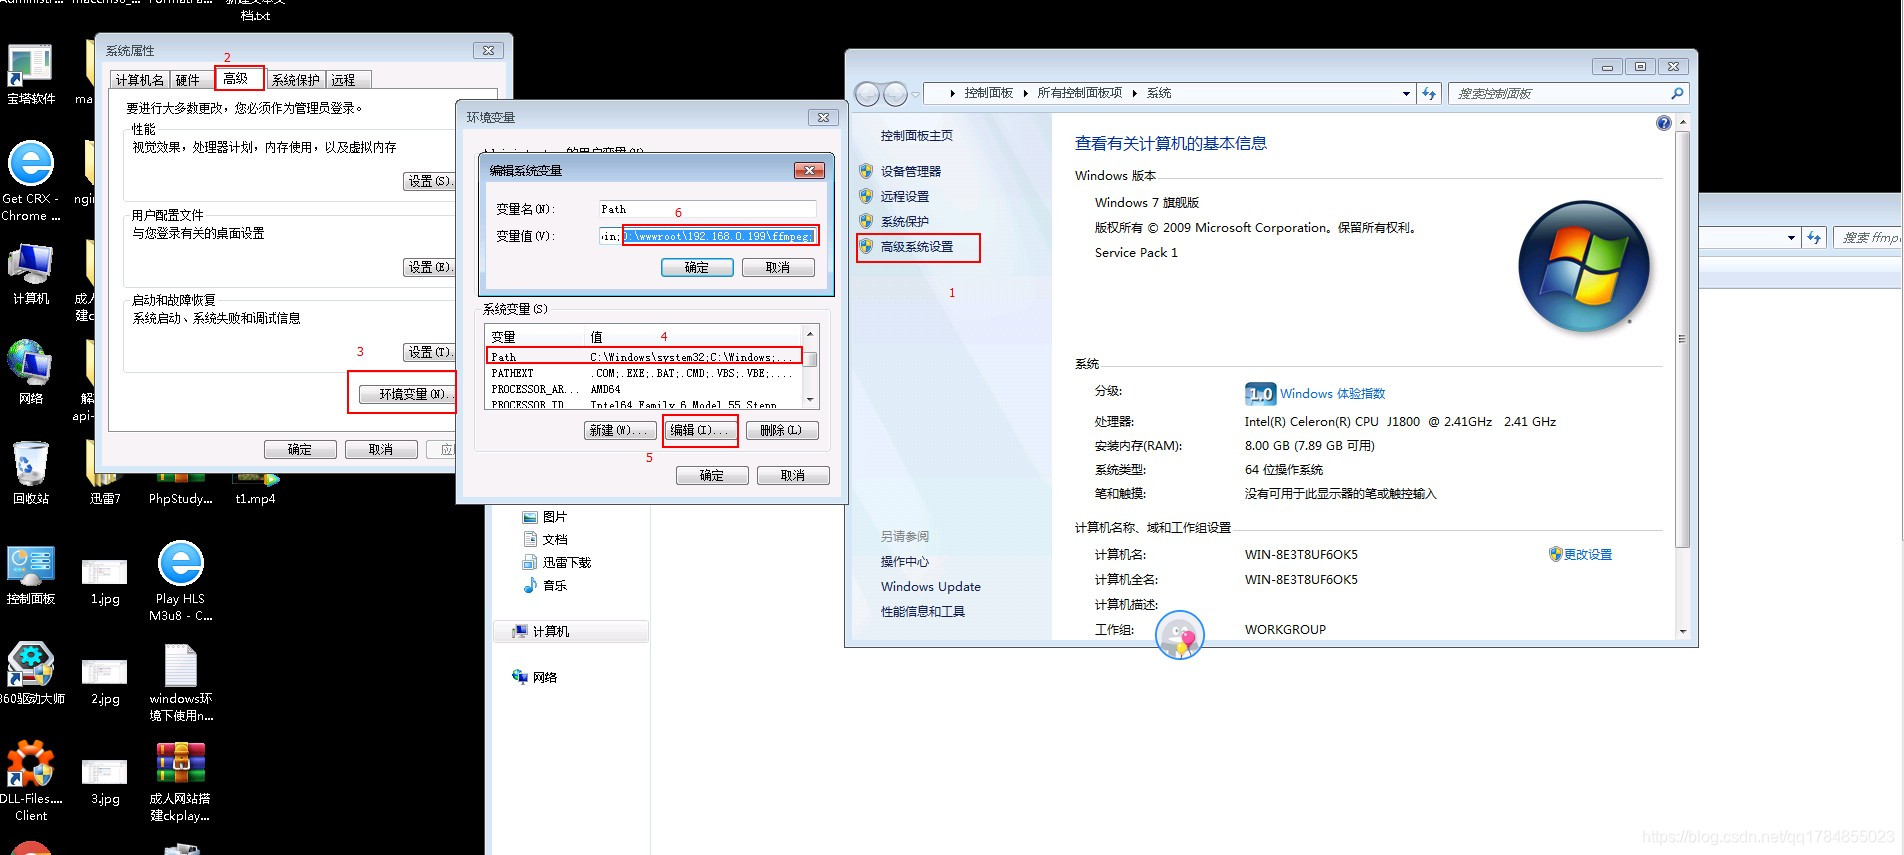
Task: Click 取消 in 系统属性 dialog
Action: [x=381, y=449]
